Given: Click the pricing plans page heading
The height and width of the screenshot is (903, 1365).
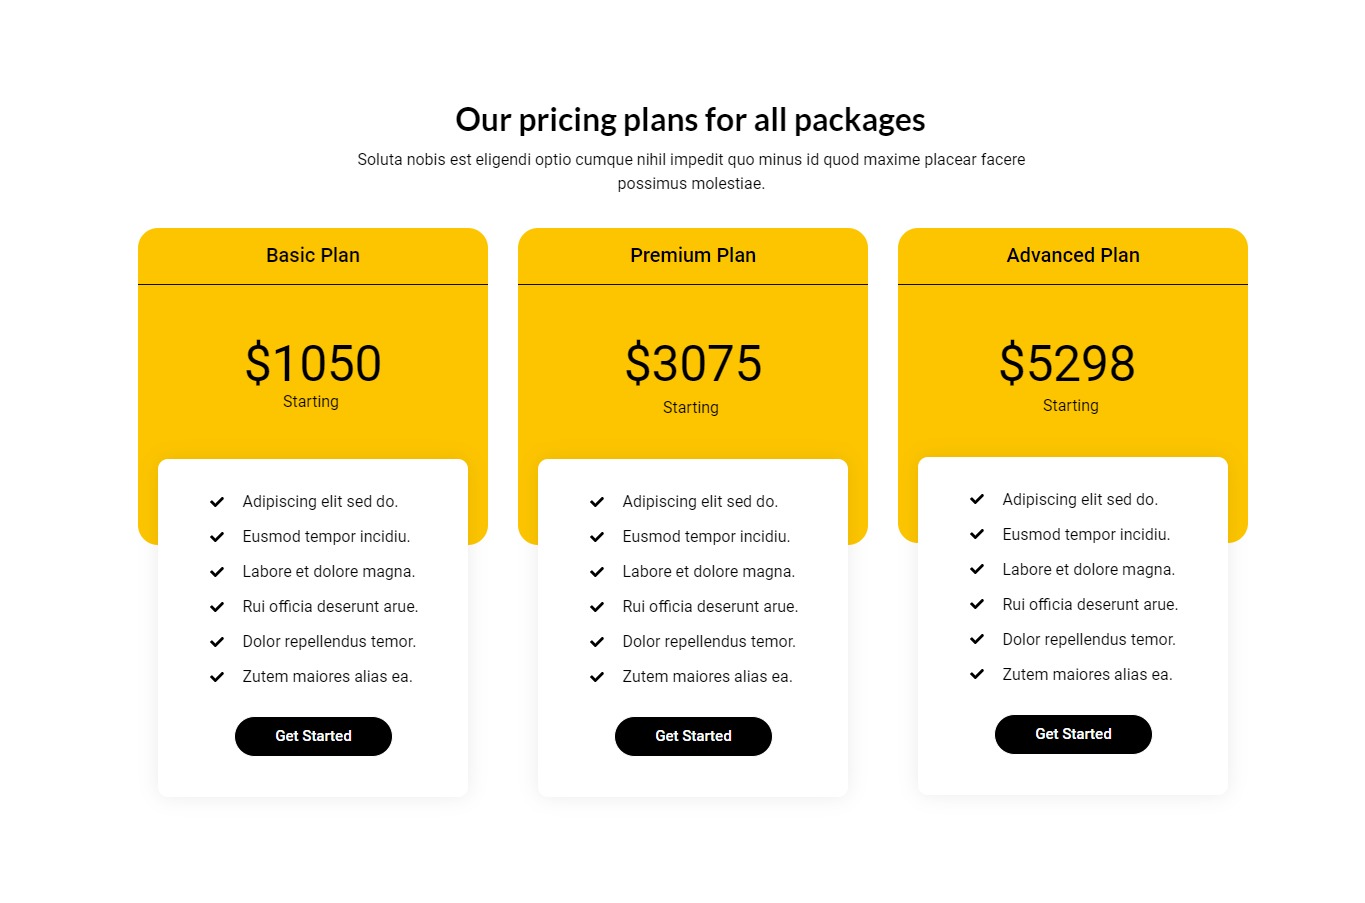Looking at the screenshot, I should coord(690,120).
